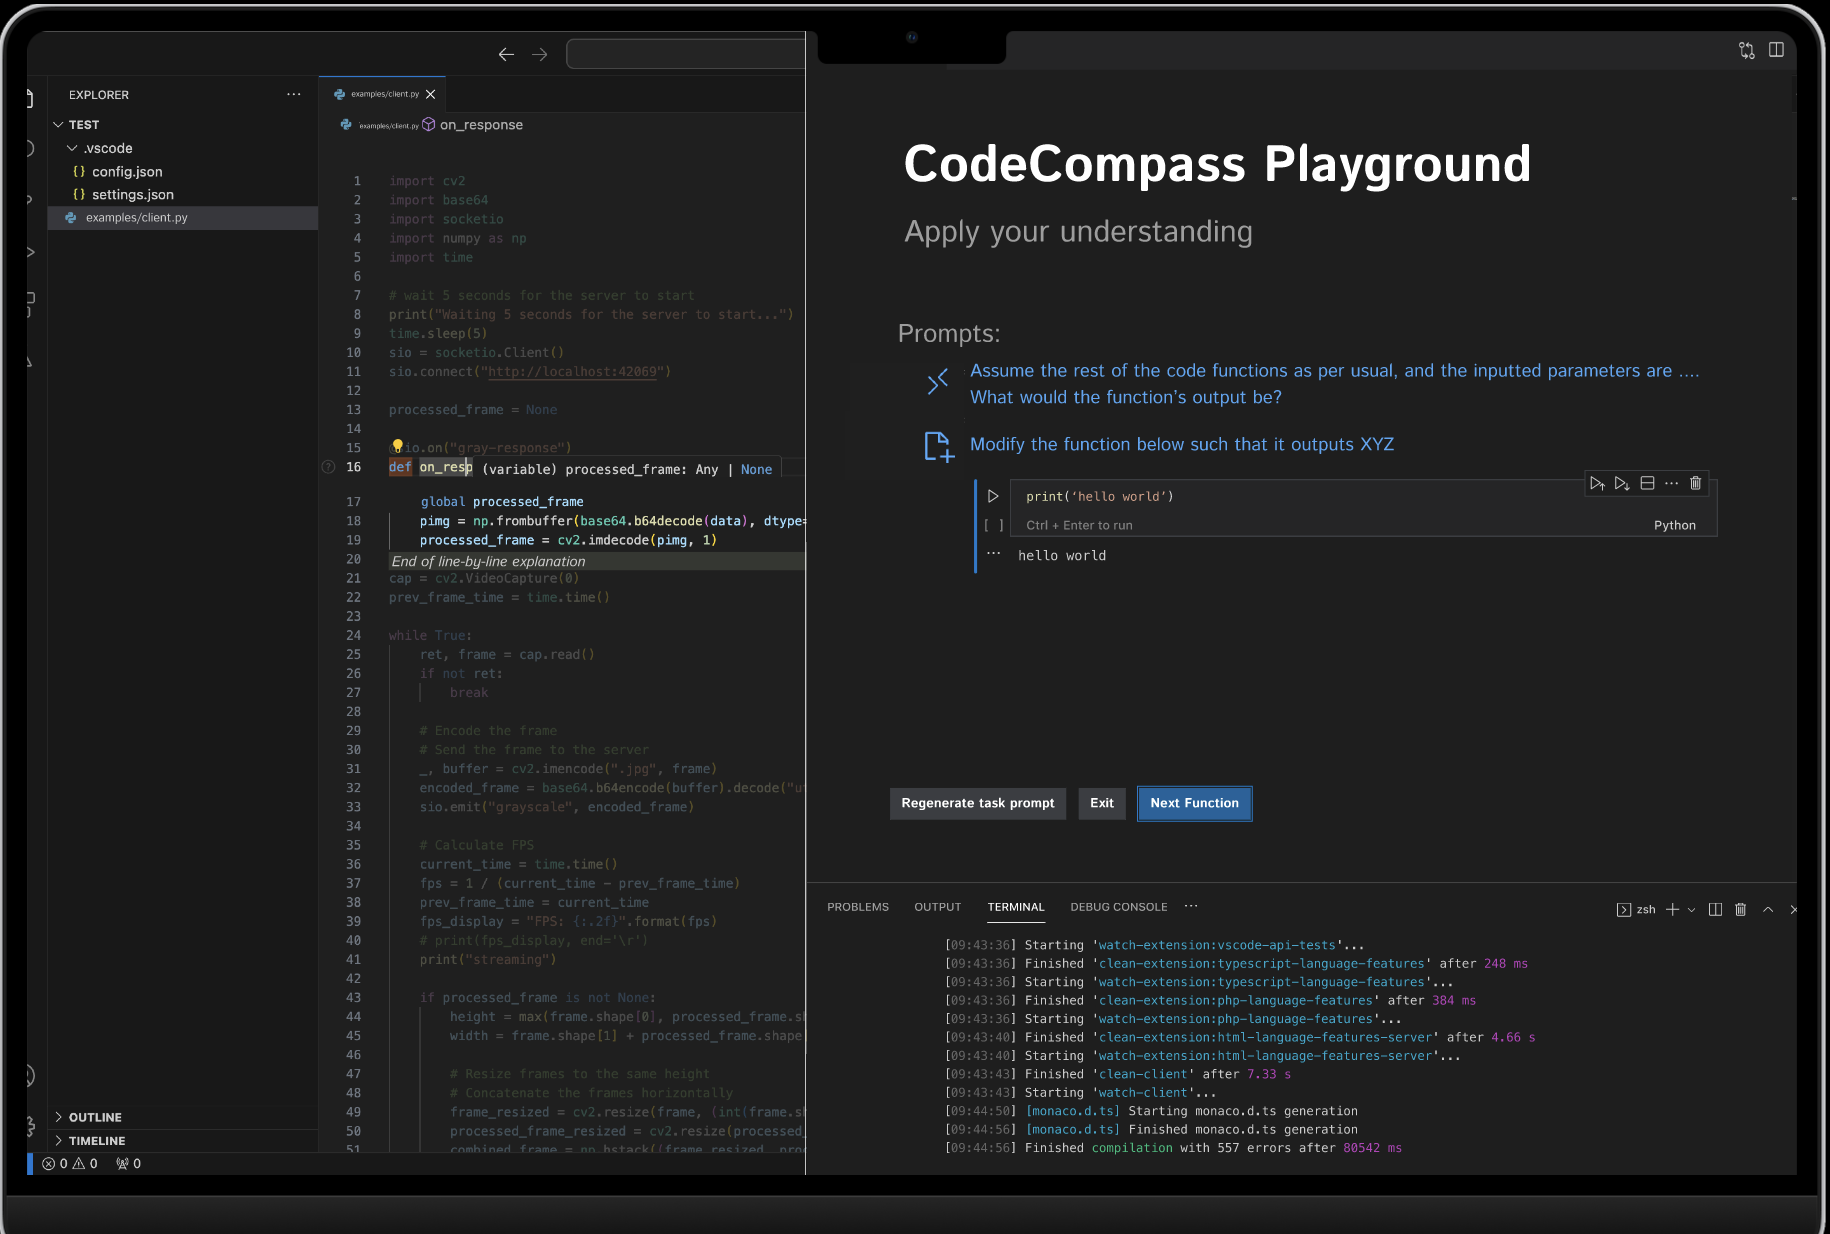The width and height of the screenshot is (1830, 1234).
Task: Click into the print('hello world') cell editor
Action: click(1100, 496)
